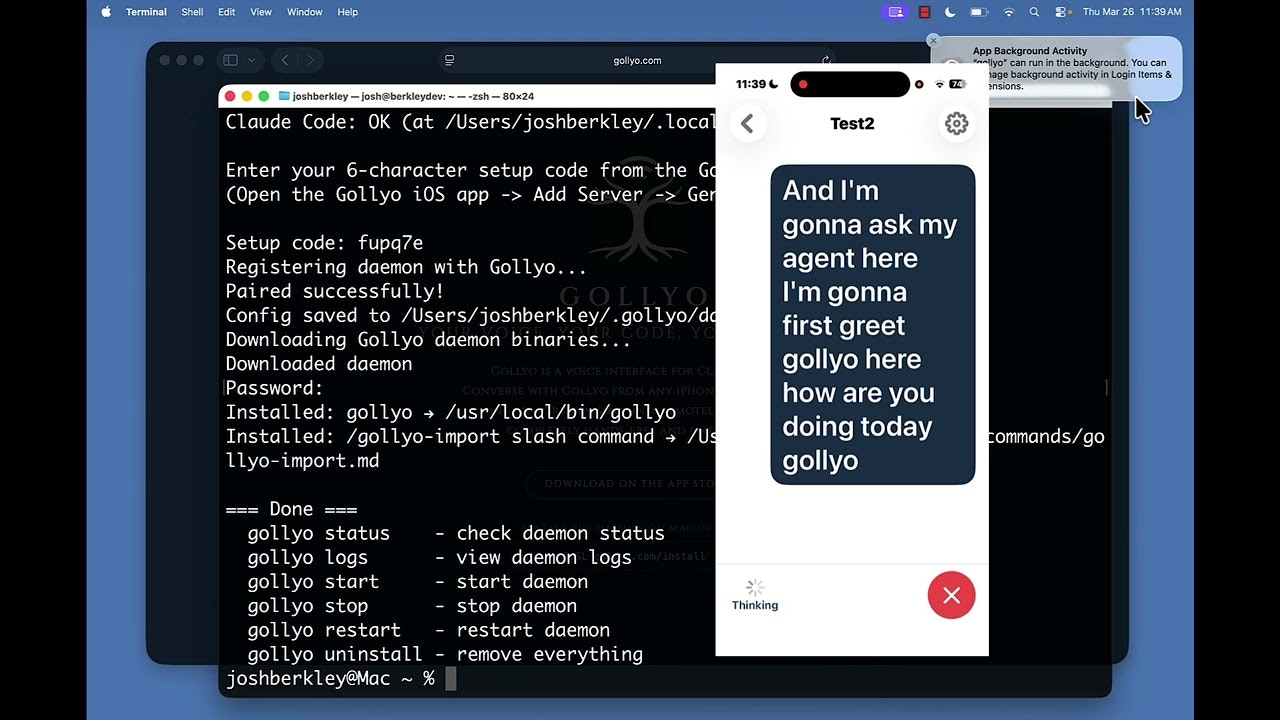
Task: Minimize the Terminal window
Action: pyautogui.click(x=247, y=96)
